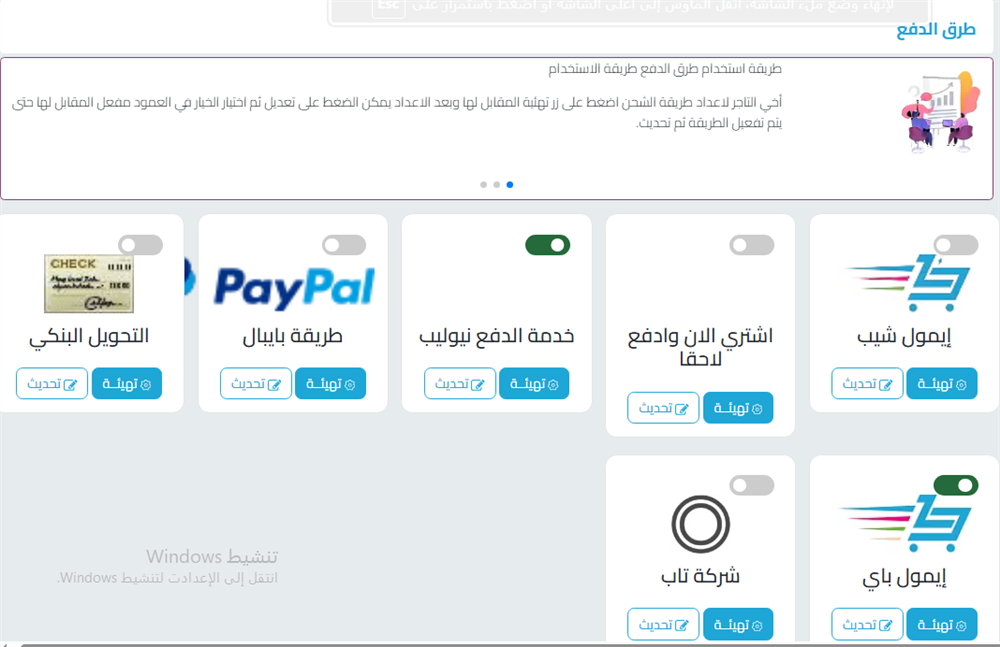Screen dimensions: 1000x647
Task: Click the eMall Pay cart logo
Action: click(904, 523)
